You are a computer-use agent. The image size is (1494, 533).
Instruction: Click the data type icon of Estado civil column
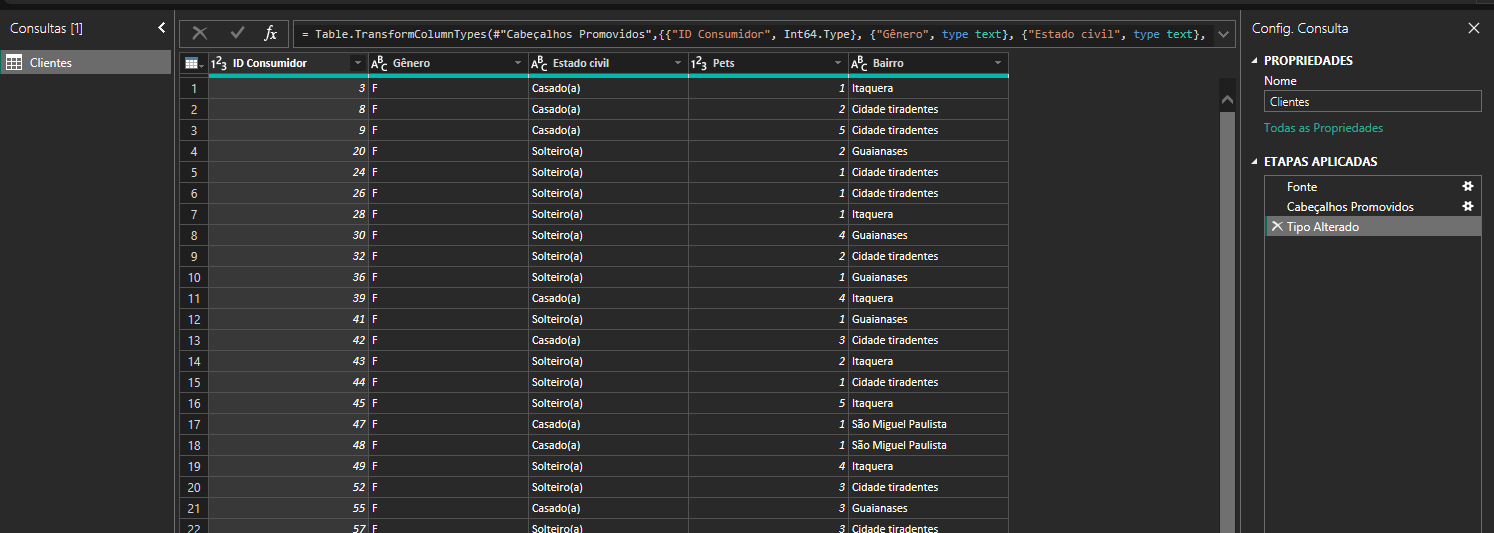(539, 63)
